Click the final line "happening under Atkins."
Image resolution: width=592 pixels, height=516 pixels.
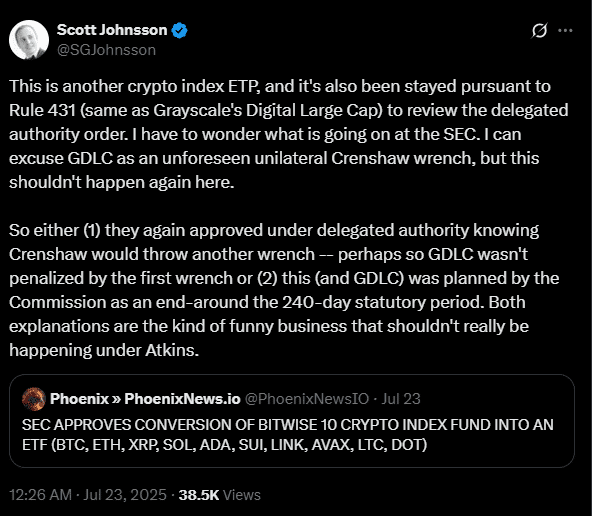pos(104,350)
